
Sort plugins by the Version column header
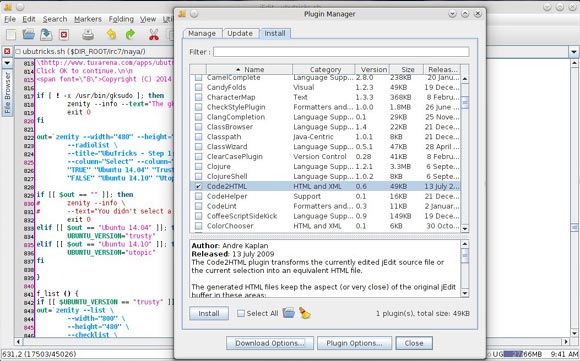[x=372, y=70]
